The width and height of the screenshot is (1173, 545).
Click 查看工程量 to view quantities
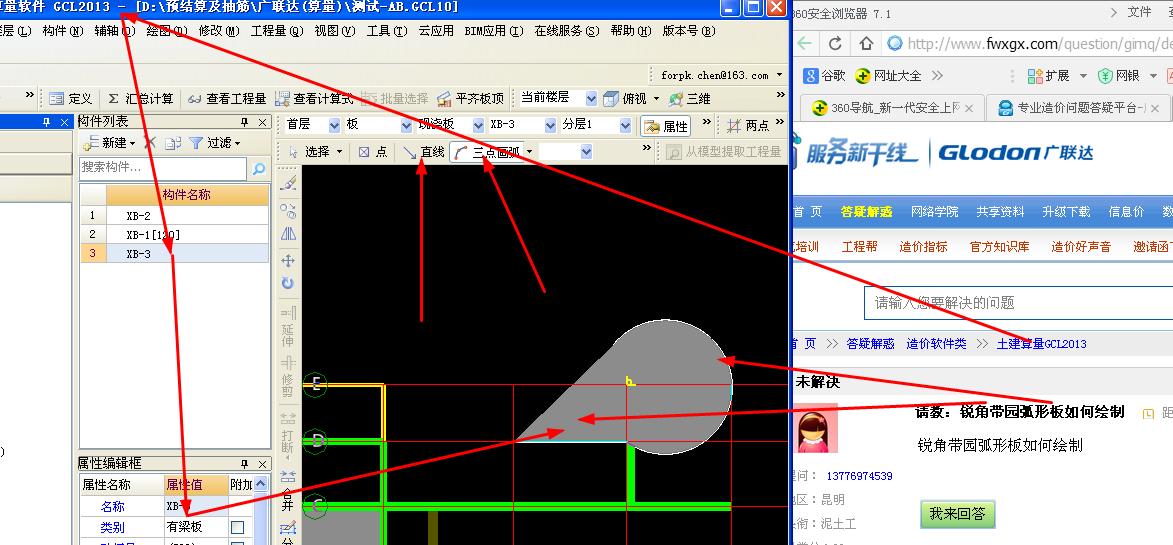[x=227, y=99]
